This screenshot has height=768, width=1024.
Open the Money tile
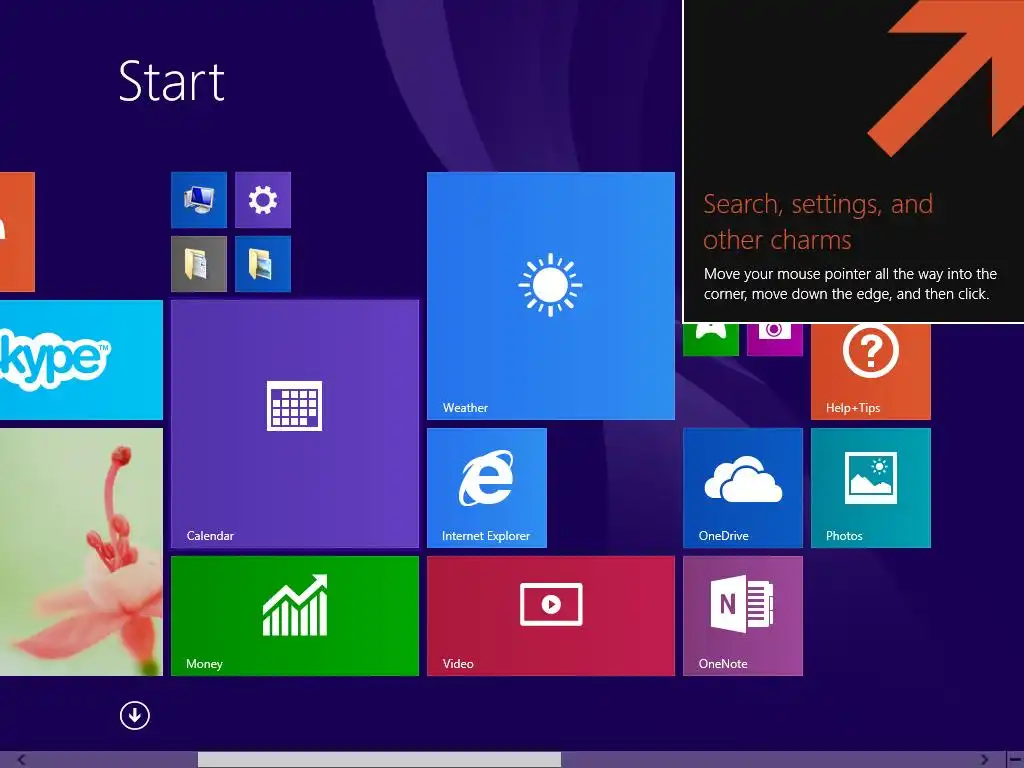tap(295, 616)
